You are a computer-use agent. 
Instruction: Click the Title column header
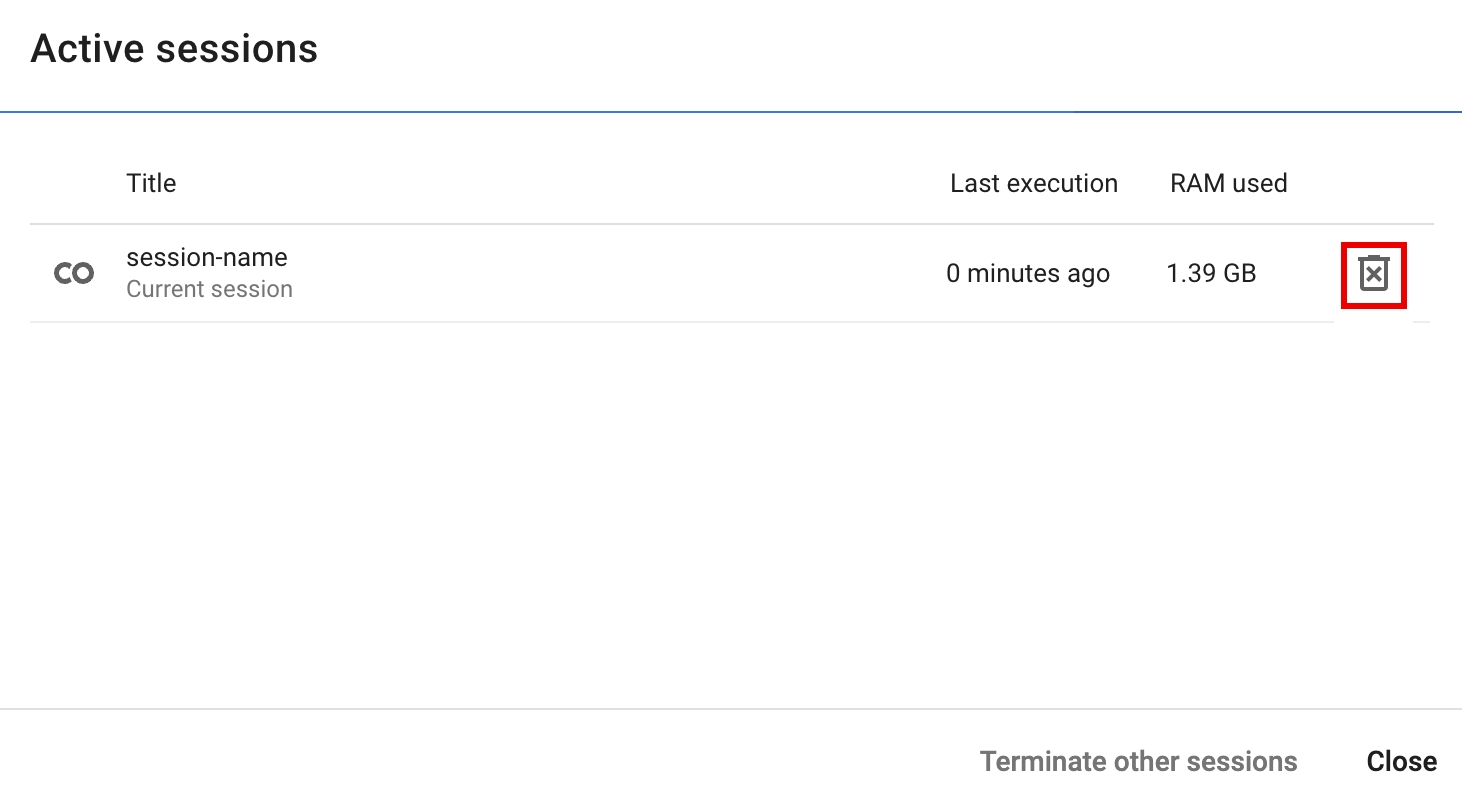pos(151,183)
